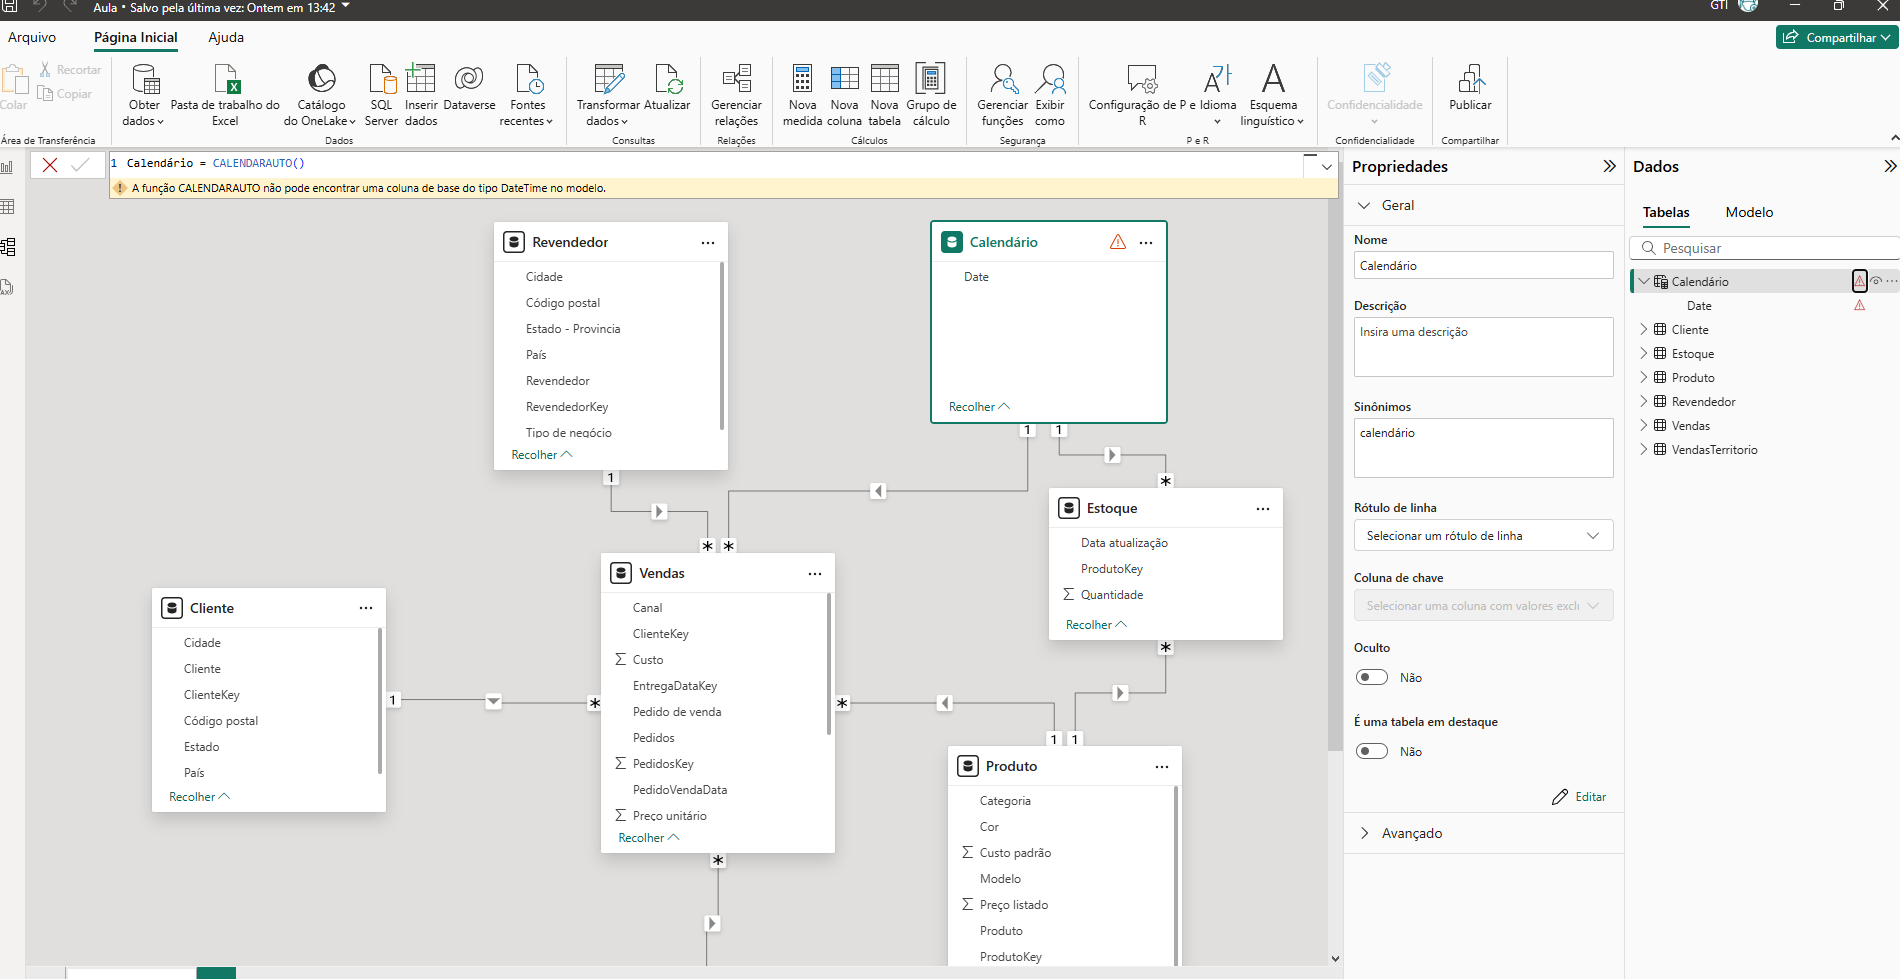1900x979 pixels.
Task: Switch to Tabelas tab in Dados pane
Action: pyautogui.click(x=1666, y=212)
